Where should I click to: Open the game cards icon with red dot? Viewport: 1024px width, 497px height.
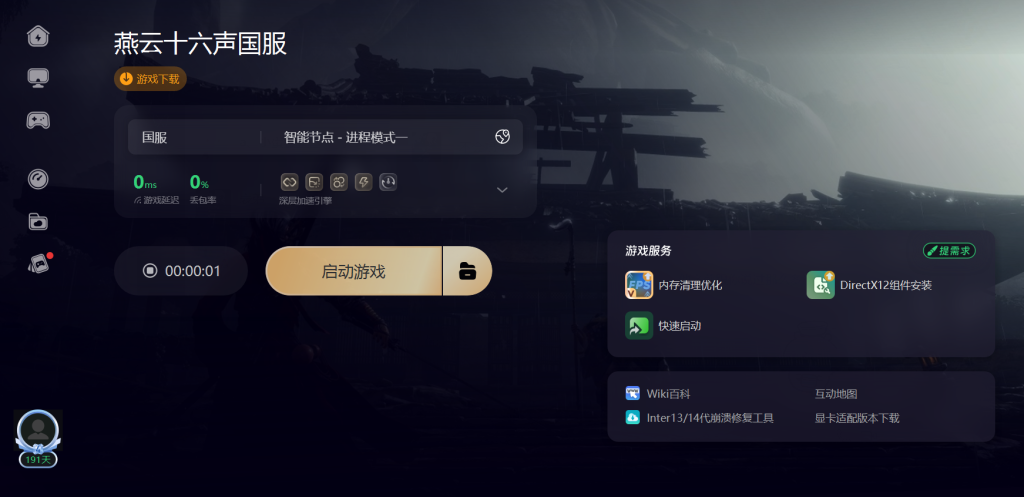pos(39,263)
